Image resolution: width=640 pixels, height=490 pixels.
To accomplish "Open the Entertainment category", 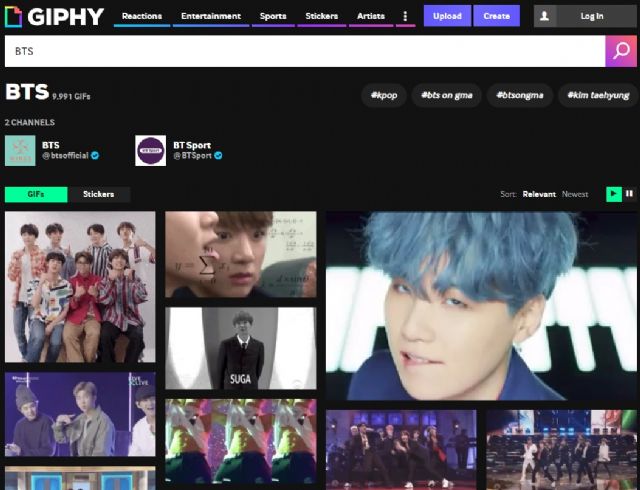I will (x=211, y=16).
